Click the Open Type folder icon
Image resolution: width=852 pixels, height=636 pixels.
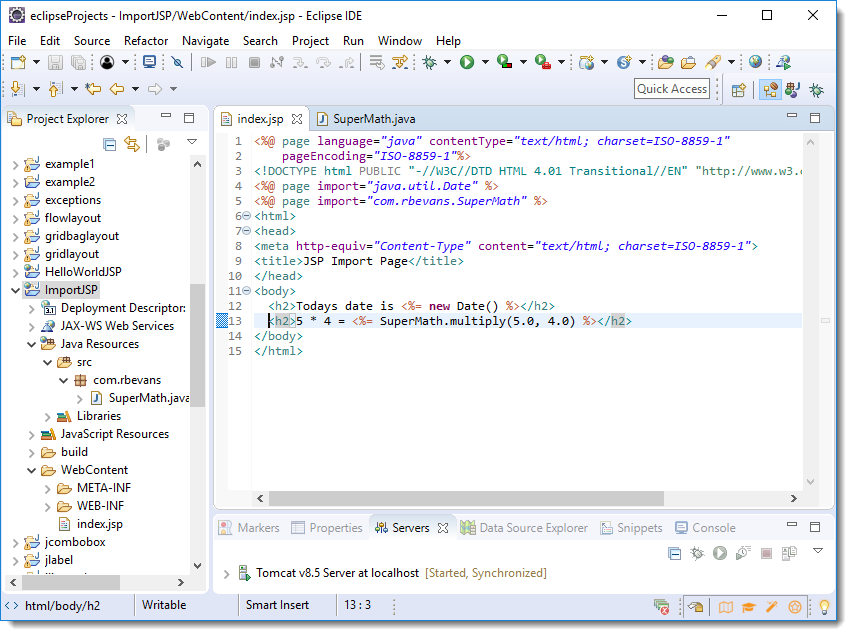pyautogui.click(x=665, y=63)
